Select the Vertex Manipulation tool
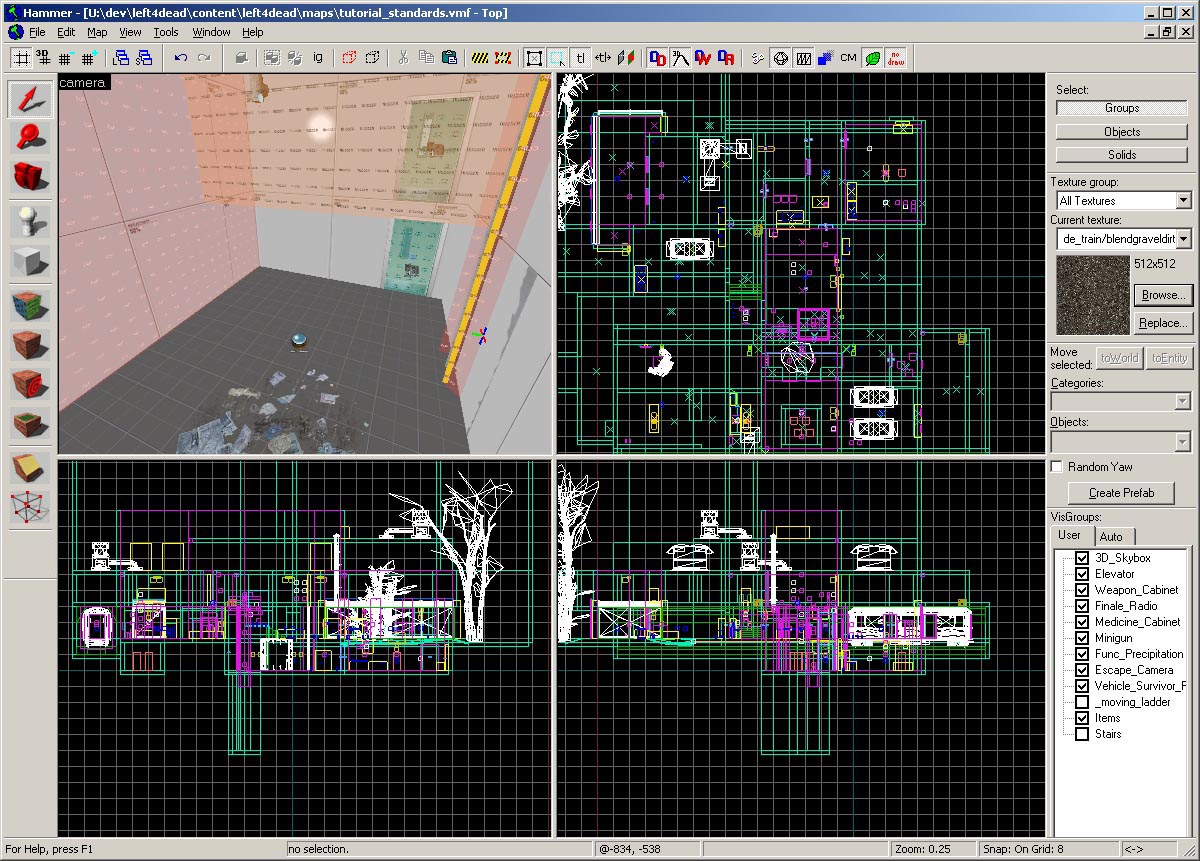 [30, 507]
